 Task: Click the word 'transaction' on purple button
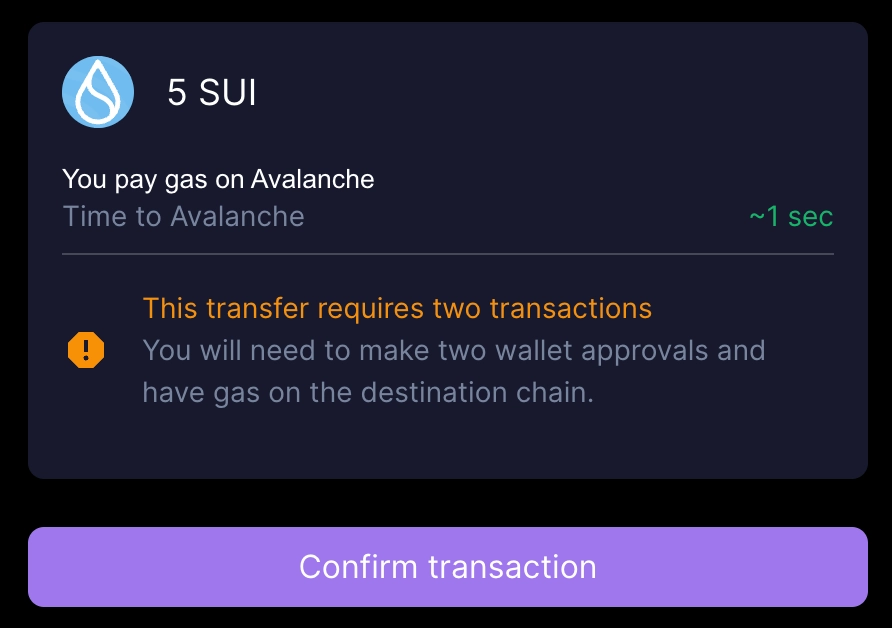pos(512,567)
